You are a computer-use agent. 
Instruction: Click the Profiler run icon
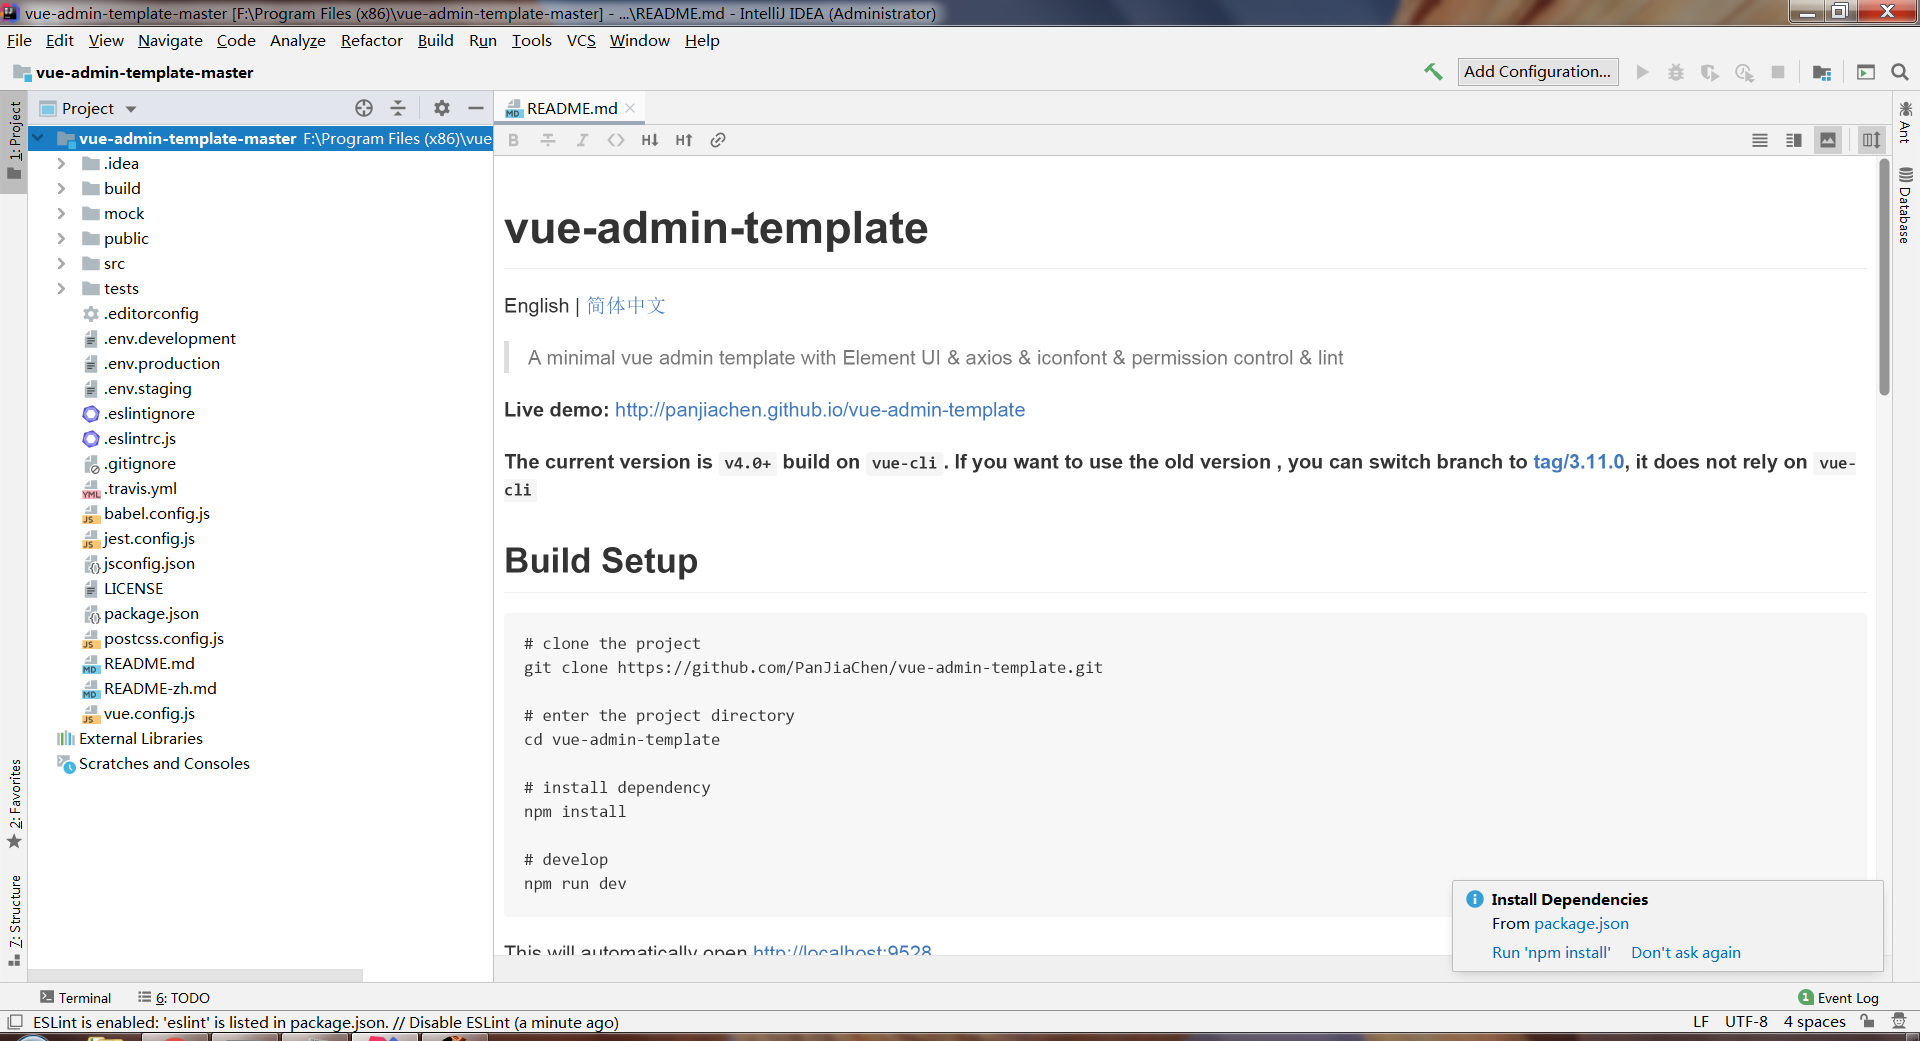point(1744,72)
